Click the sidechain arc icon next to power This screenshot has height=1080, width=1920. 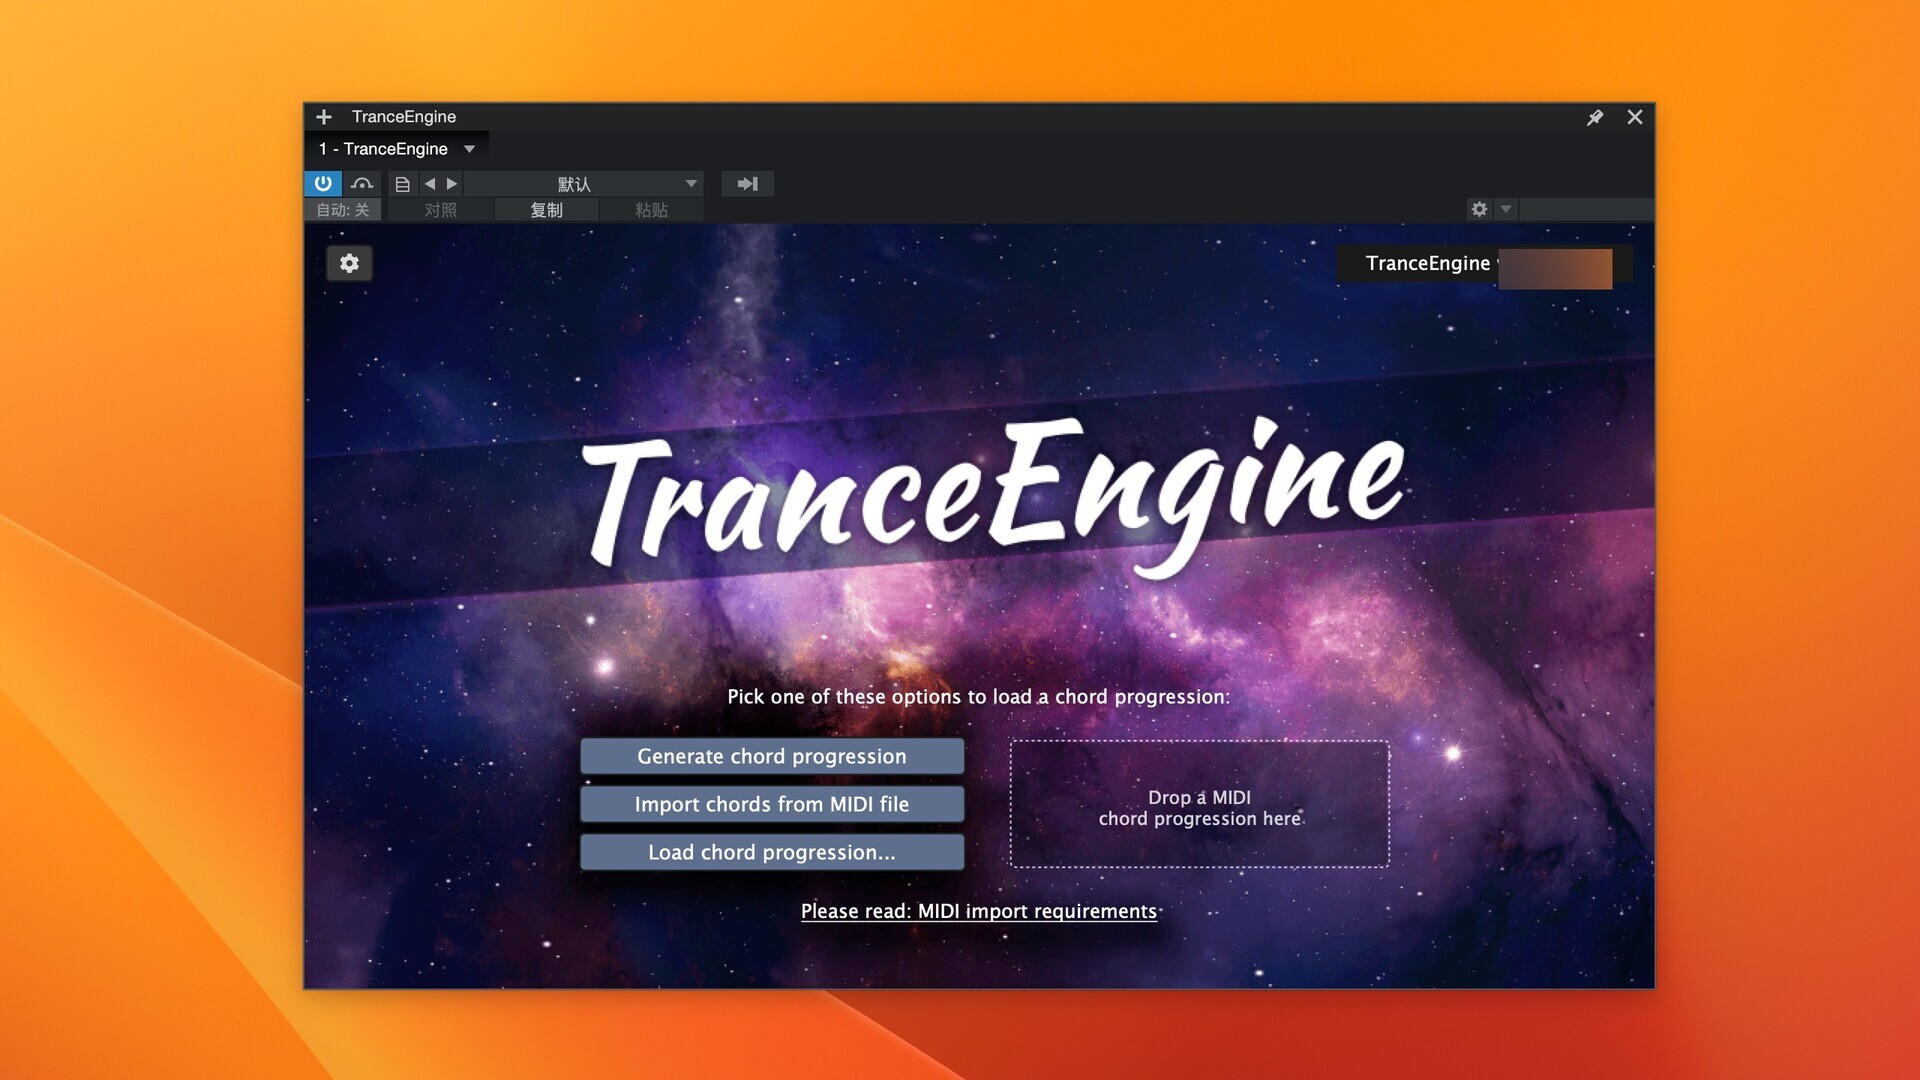[x=362, y=184]
